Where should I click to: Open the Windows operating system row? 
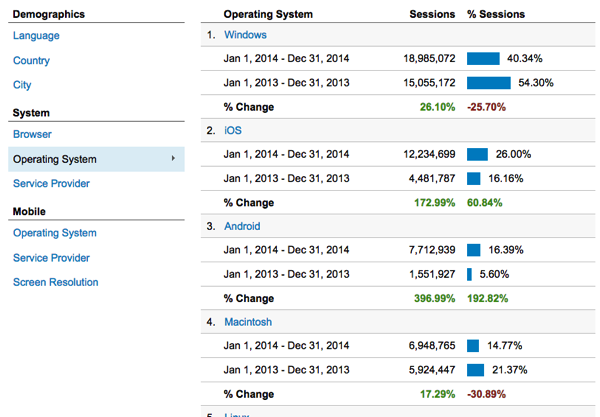tap(245, 35)
